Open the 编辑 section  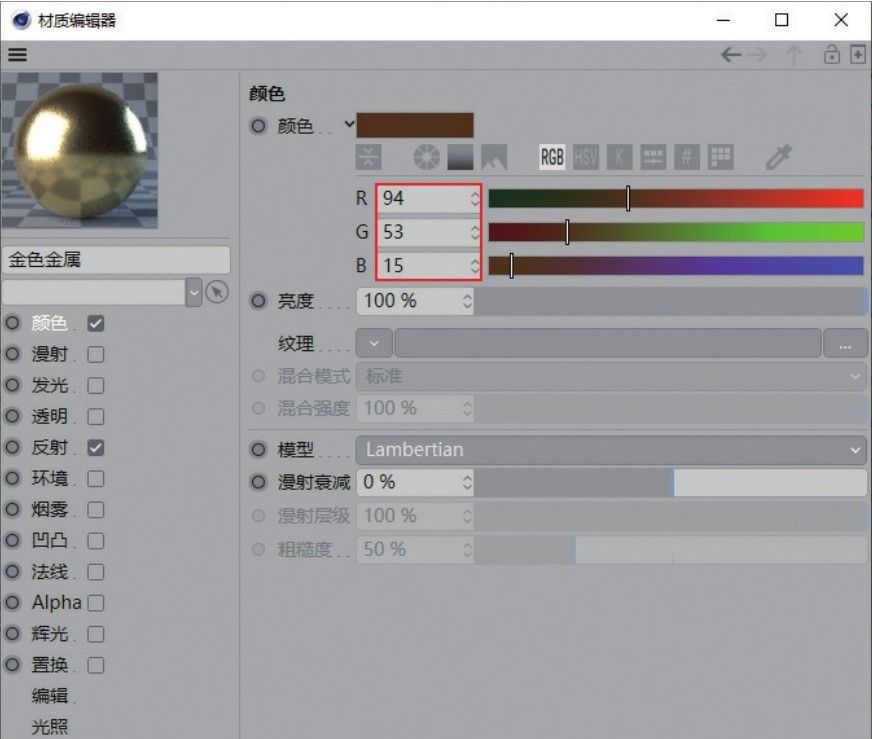[x=49, y=696]
